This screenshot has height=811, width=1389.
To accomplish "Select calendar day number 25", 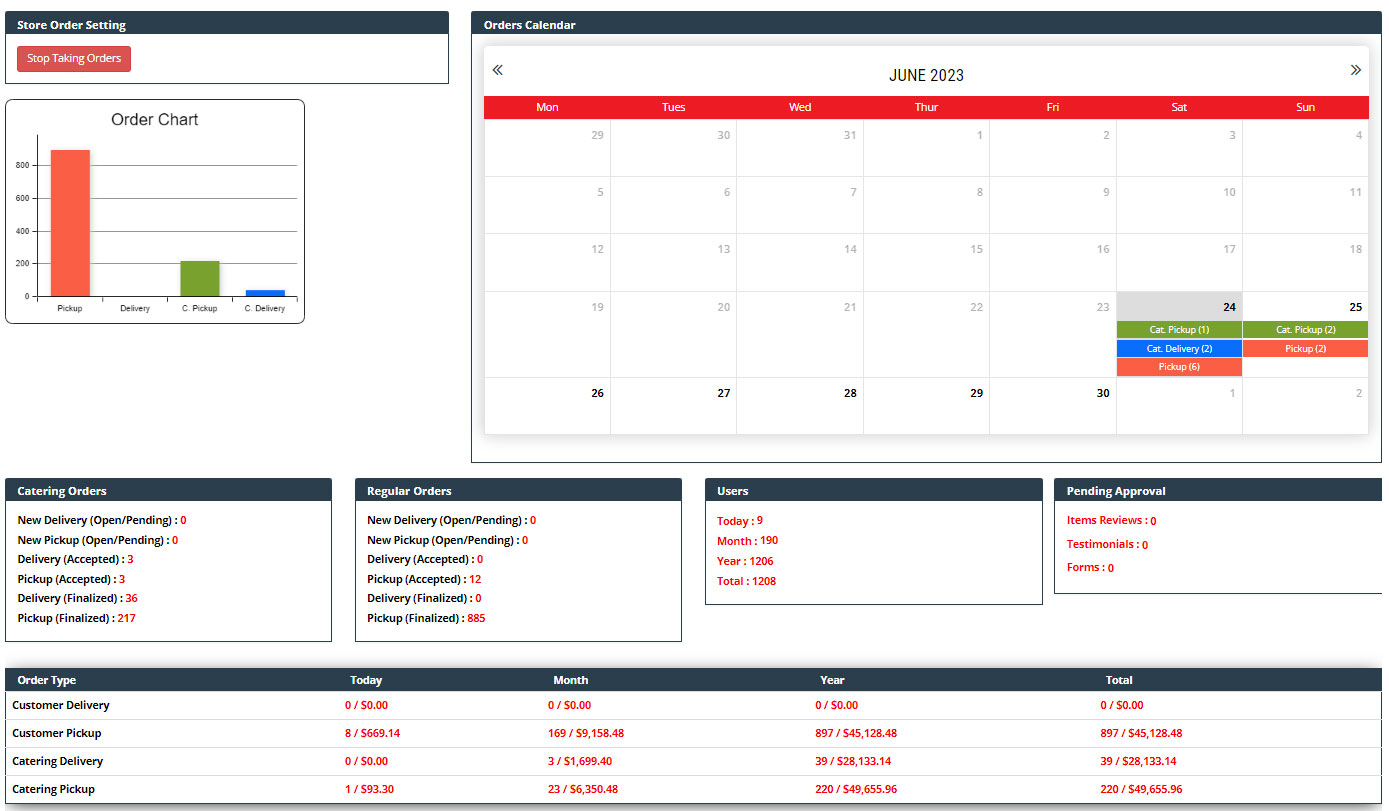I will coord(1355,307).
